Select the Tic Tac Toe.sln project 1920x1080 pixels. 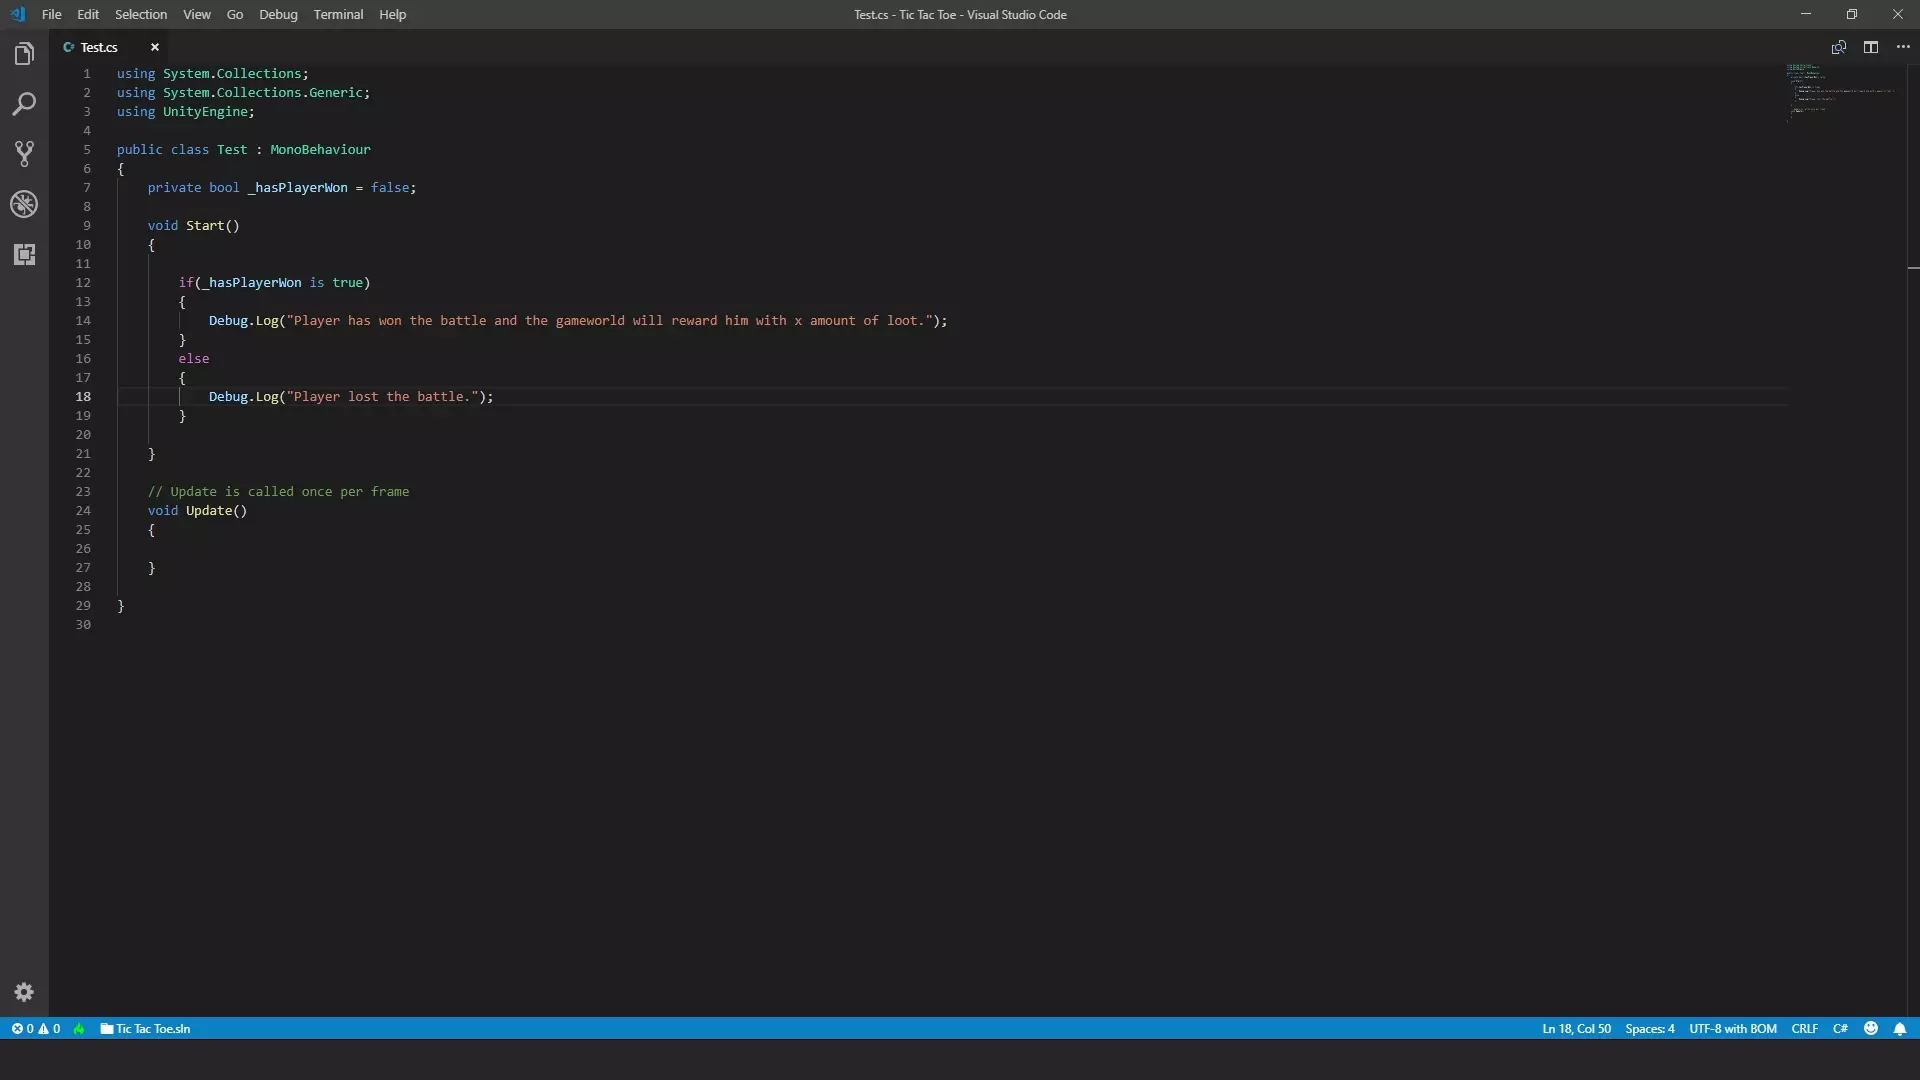pyautogui.click(x=145, y=1028)
